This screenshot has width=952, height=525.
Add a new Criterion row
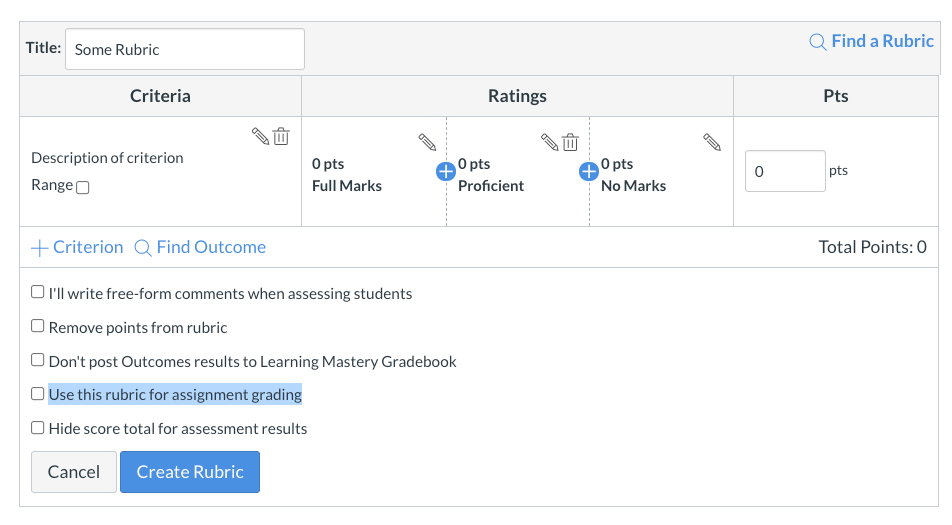click(x=77, y=247)
